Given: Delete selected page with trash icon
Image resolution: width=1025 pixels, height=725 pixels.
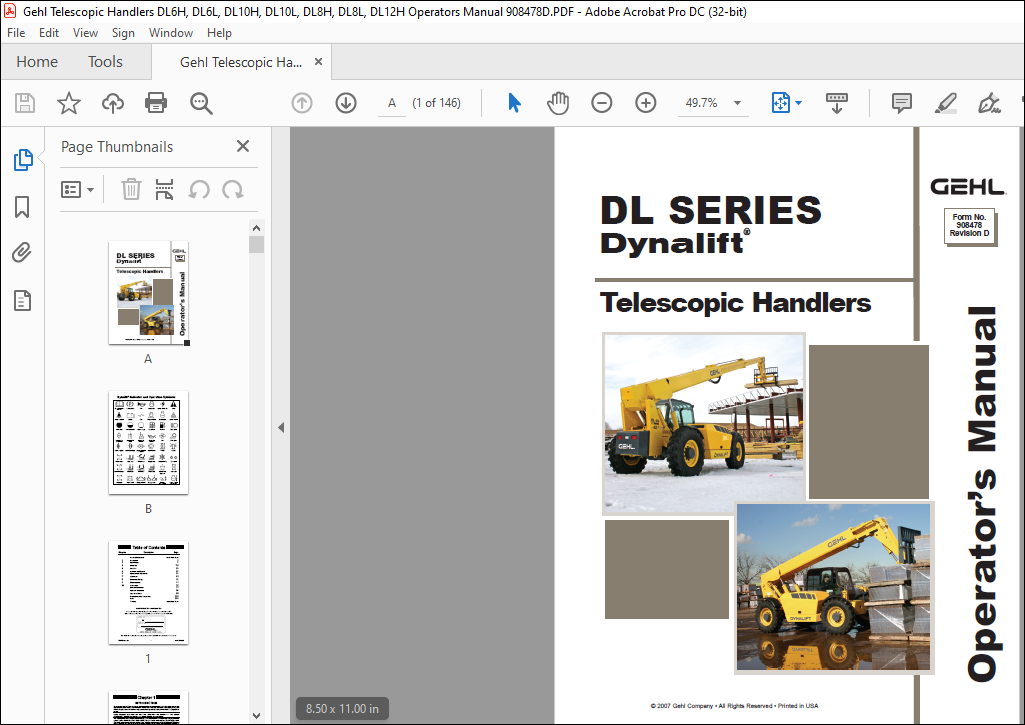Looking at the screenshot, I should (131, 190).
